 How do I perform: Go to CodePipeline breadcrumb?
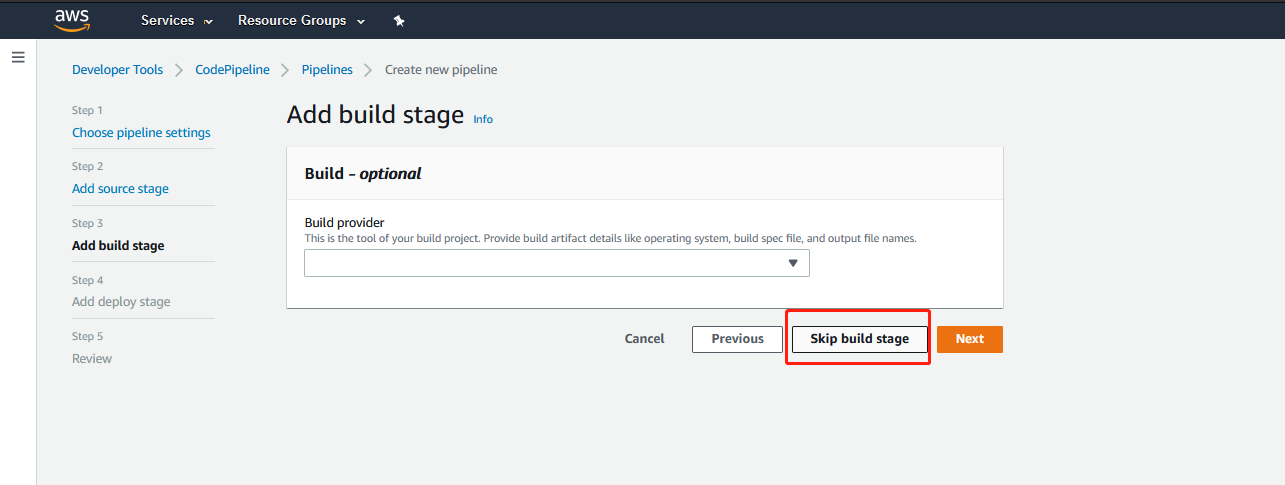(x=232, y=70)
